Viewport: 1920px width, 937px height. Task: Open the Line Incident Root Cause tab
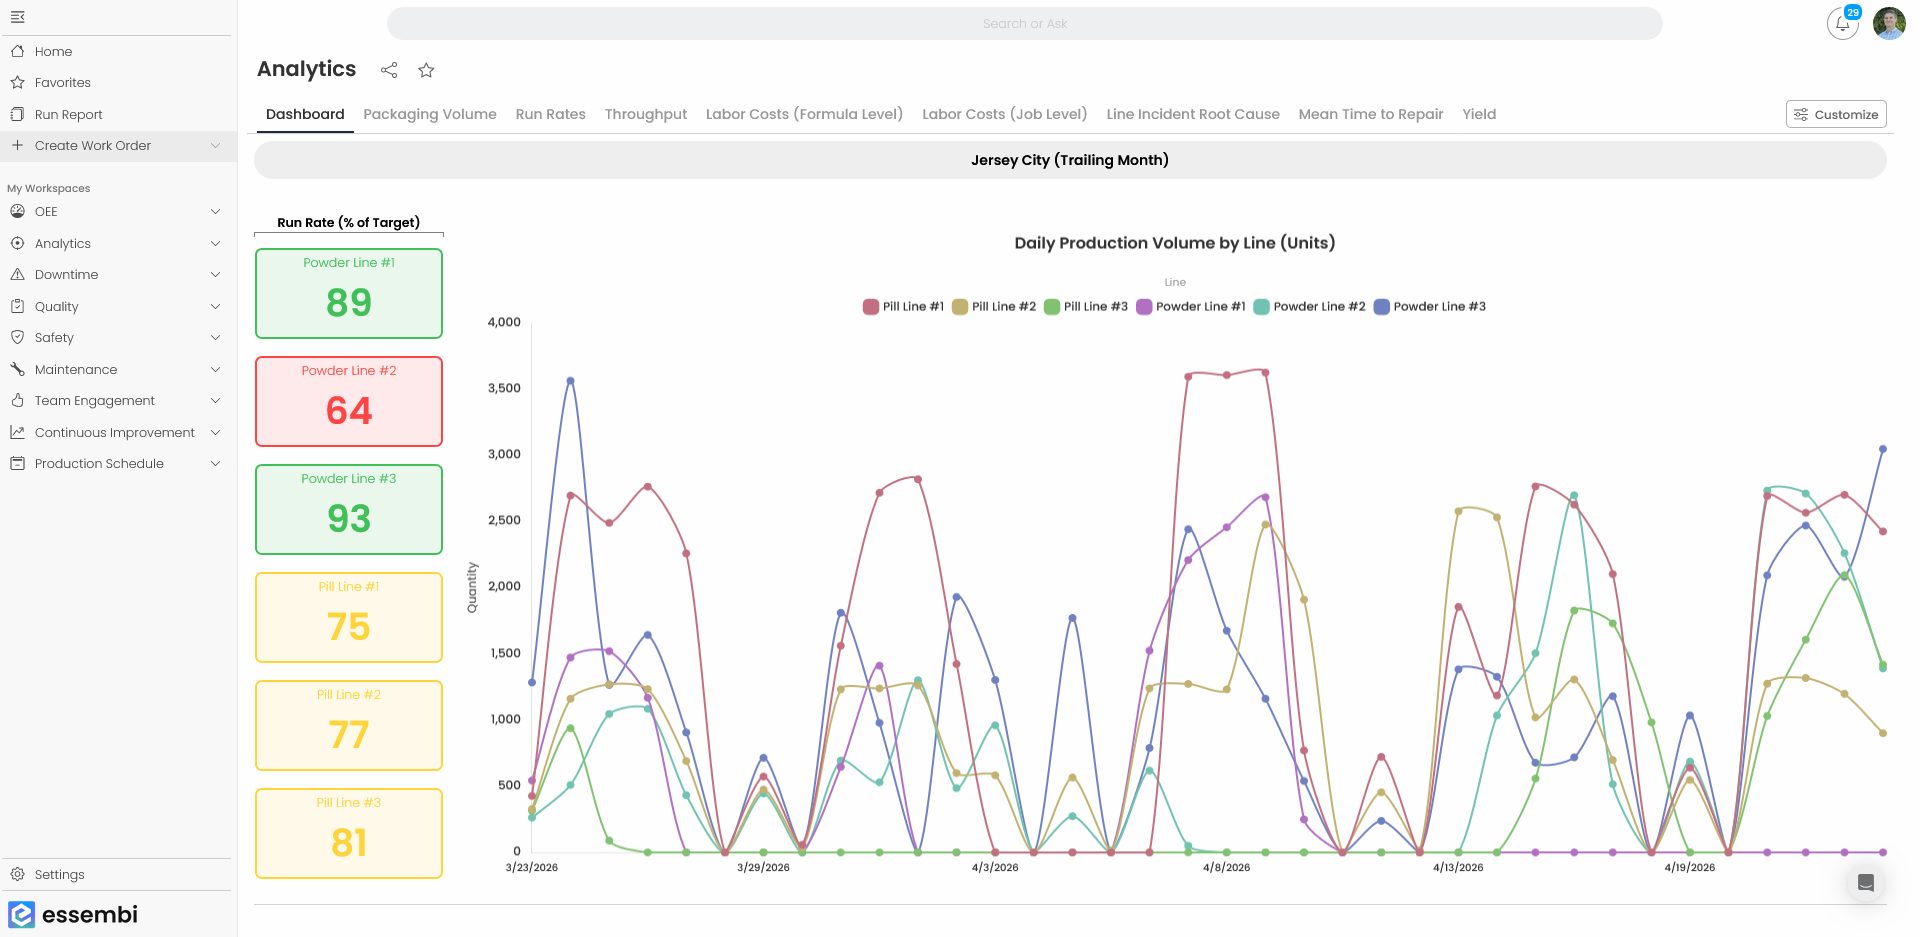[x=1193, y=114]
